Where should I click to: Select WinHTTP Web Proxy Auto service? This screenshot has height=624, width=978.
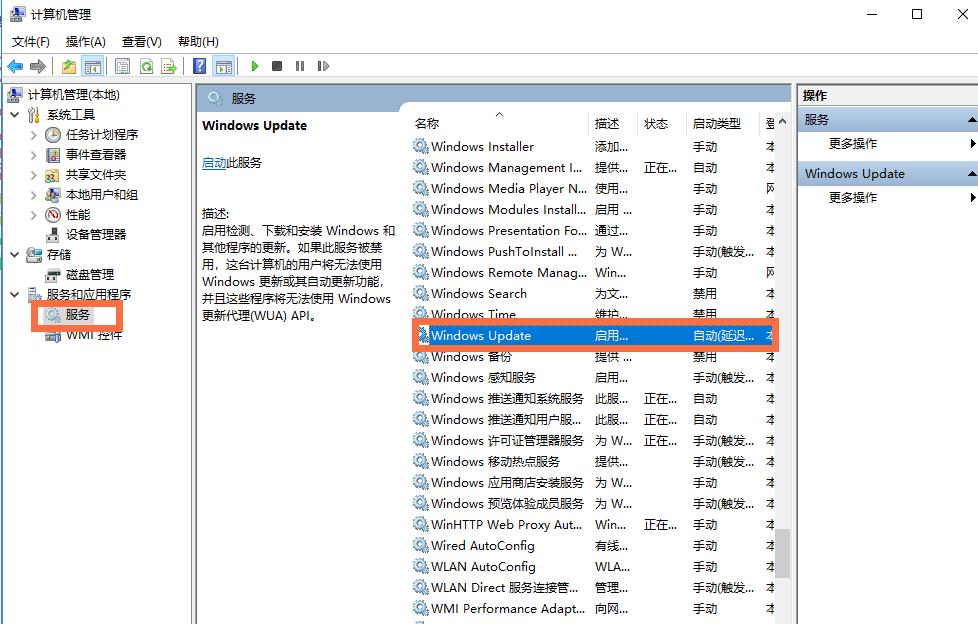point(593,525)
